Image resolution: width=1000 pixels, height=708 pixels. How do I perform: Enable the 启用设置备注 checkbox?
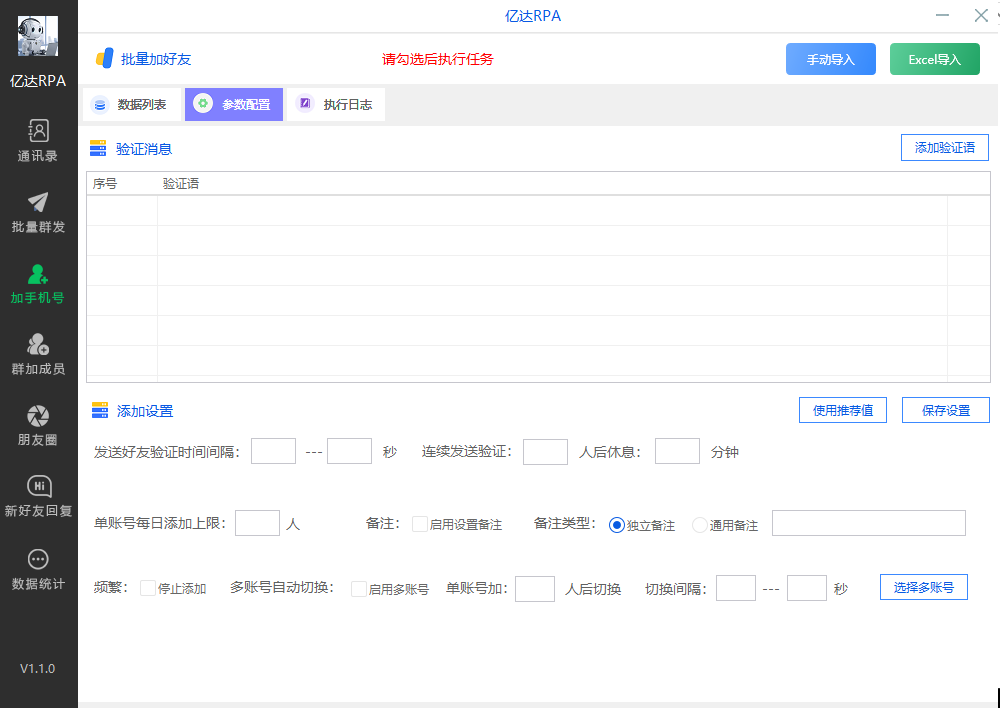click(x=420, y=524)
